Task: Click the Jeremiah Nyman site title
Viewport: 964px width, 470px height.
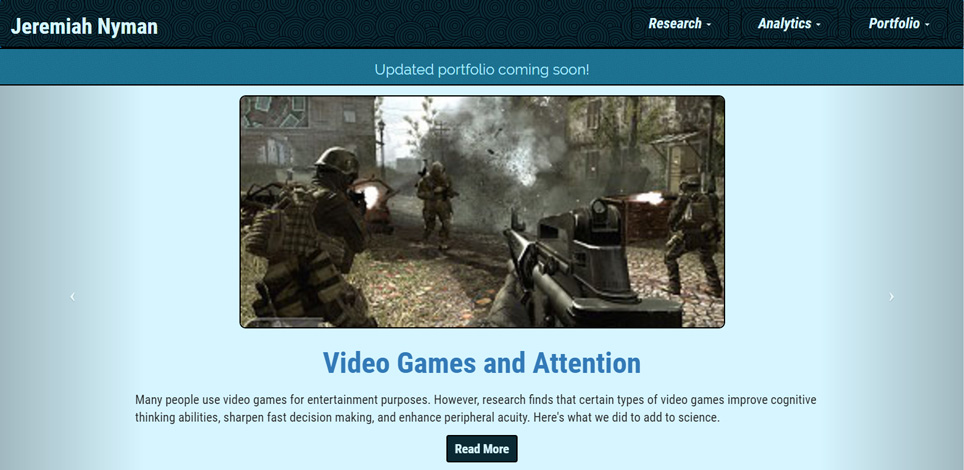Action: click(x=84, y=26)
